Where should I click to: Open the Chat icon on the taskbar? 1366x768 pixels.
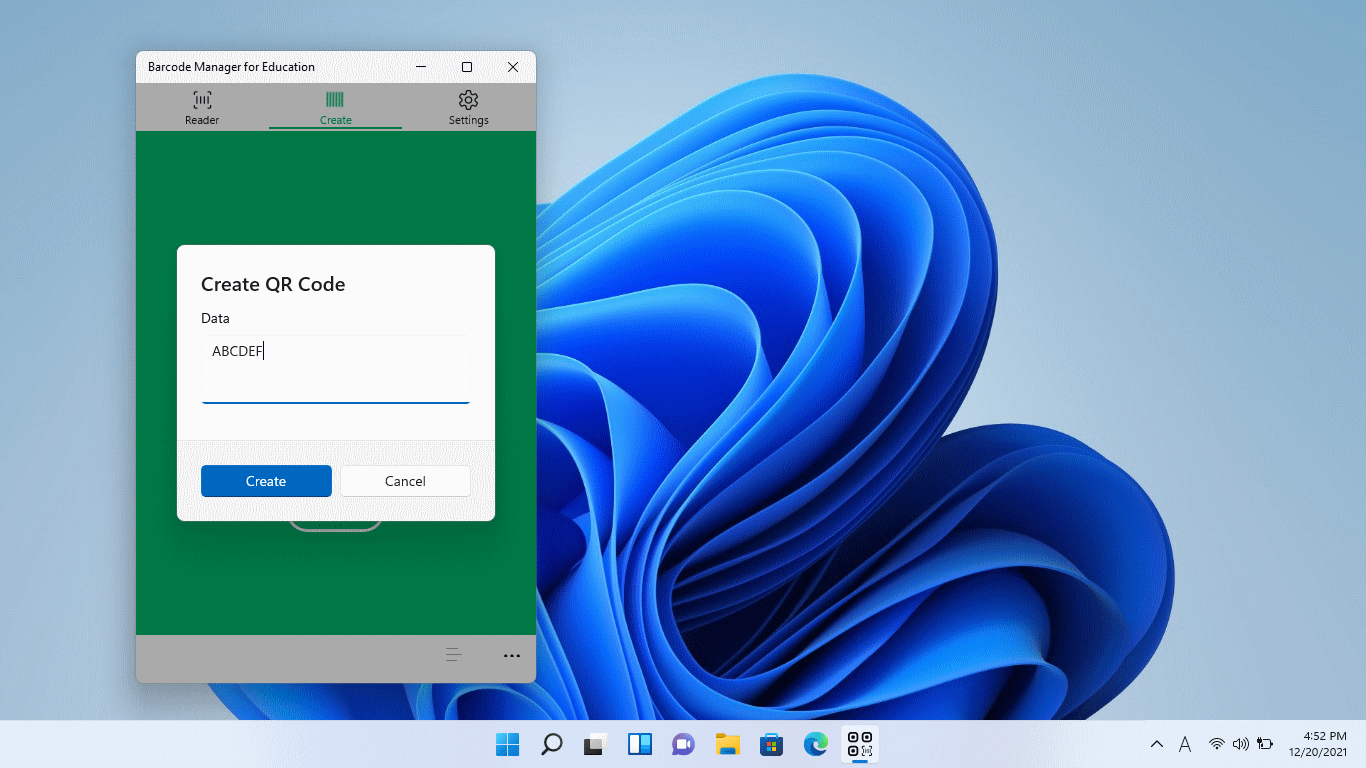[683, 744]
